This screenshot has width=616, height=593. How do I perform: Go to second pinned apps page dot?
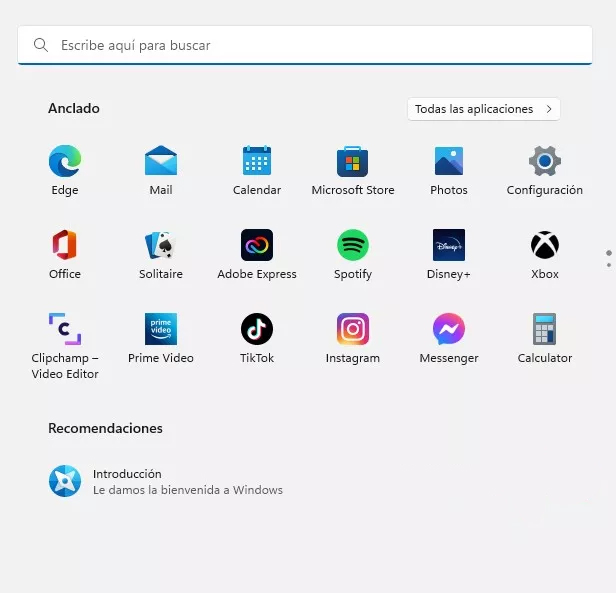click(x=609, y=265)
